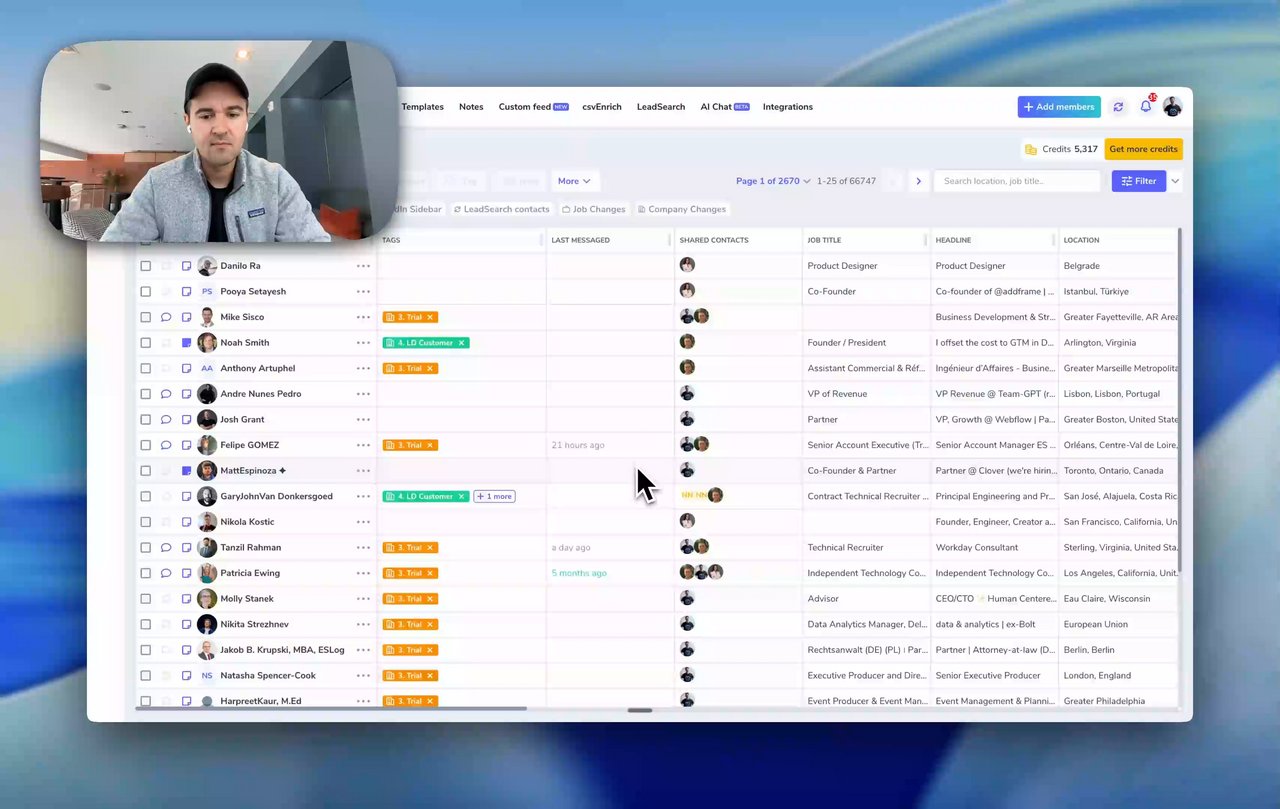Select checkbox for Noah Smith
Screen dimensions: 1280x809
click(x=146, y=343)
